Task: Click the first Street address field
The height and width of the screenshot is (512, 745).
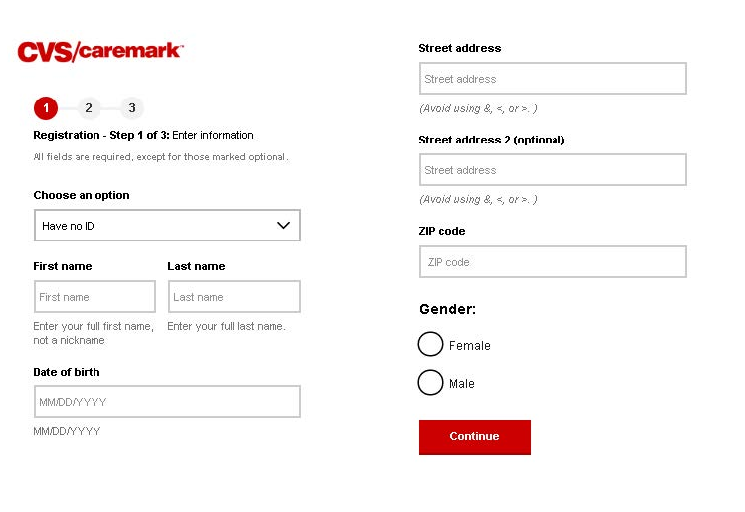Action: click(x=552, y=79)
